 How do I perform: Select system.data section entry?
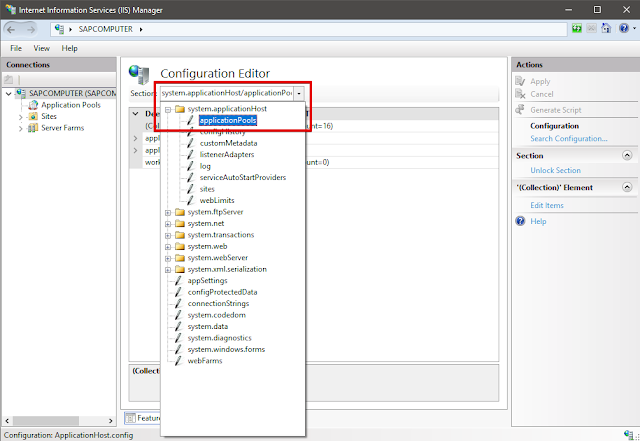pyautogui.click(x=208, y=326)
